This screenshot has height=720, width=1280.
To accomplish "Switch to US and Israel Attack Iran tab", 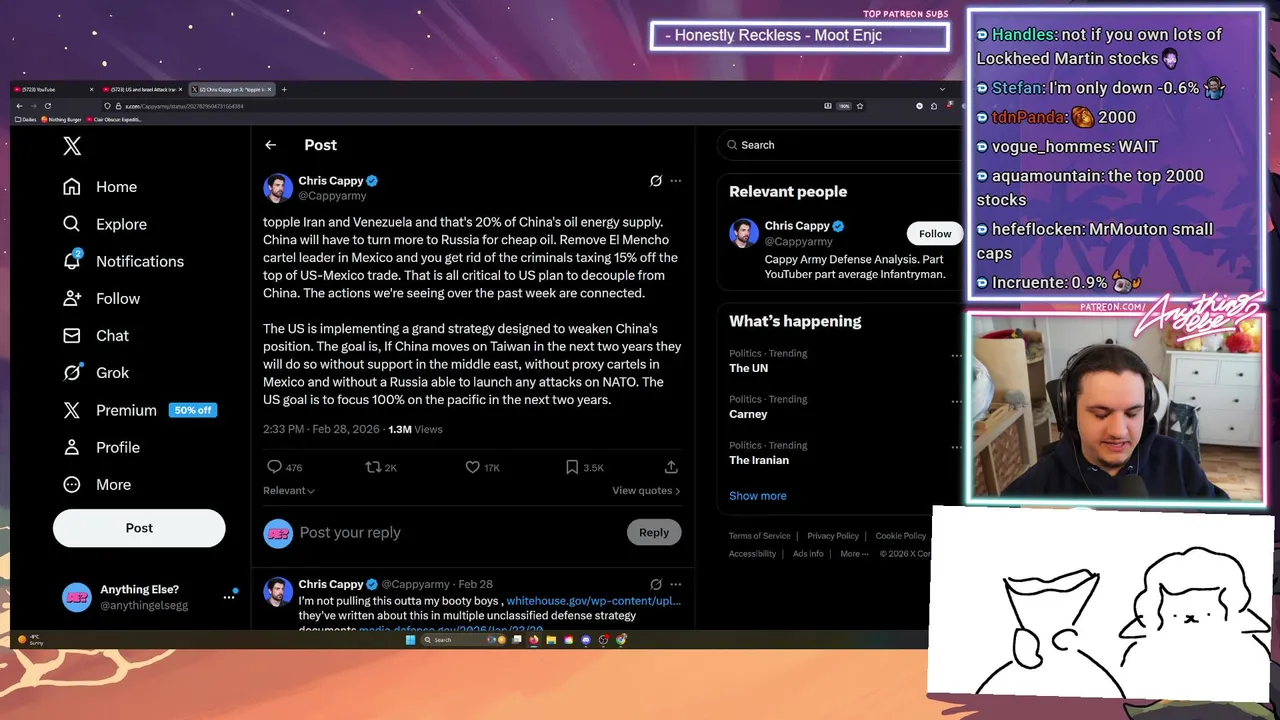I will 142,90.
